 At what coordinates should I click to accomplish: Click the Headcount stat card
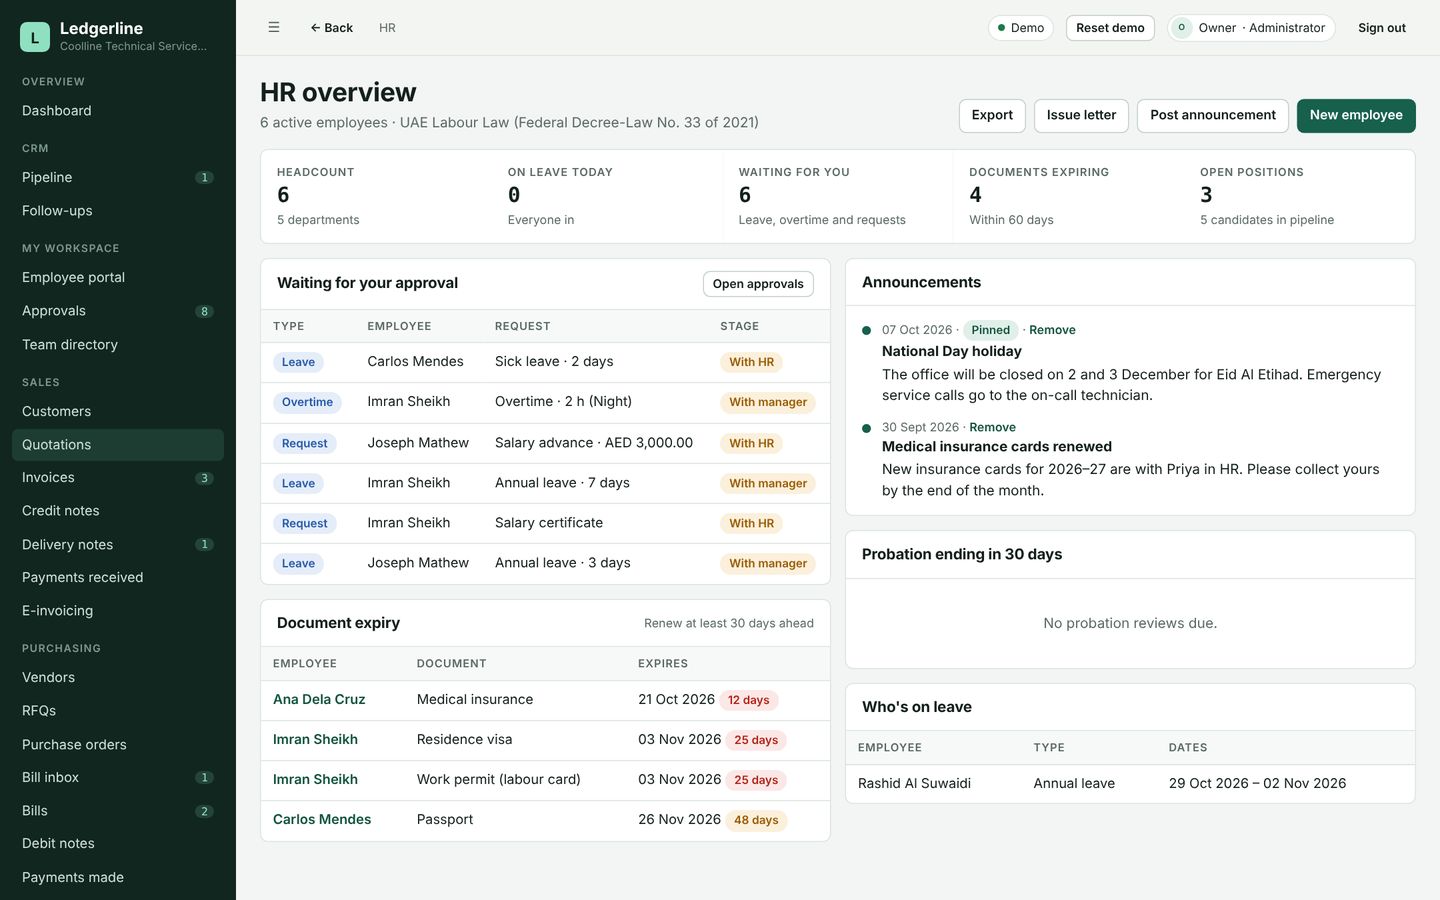point(376,196)
